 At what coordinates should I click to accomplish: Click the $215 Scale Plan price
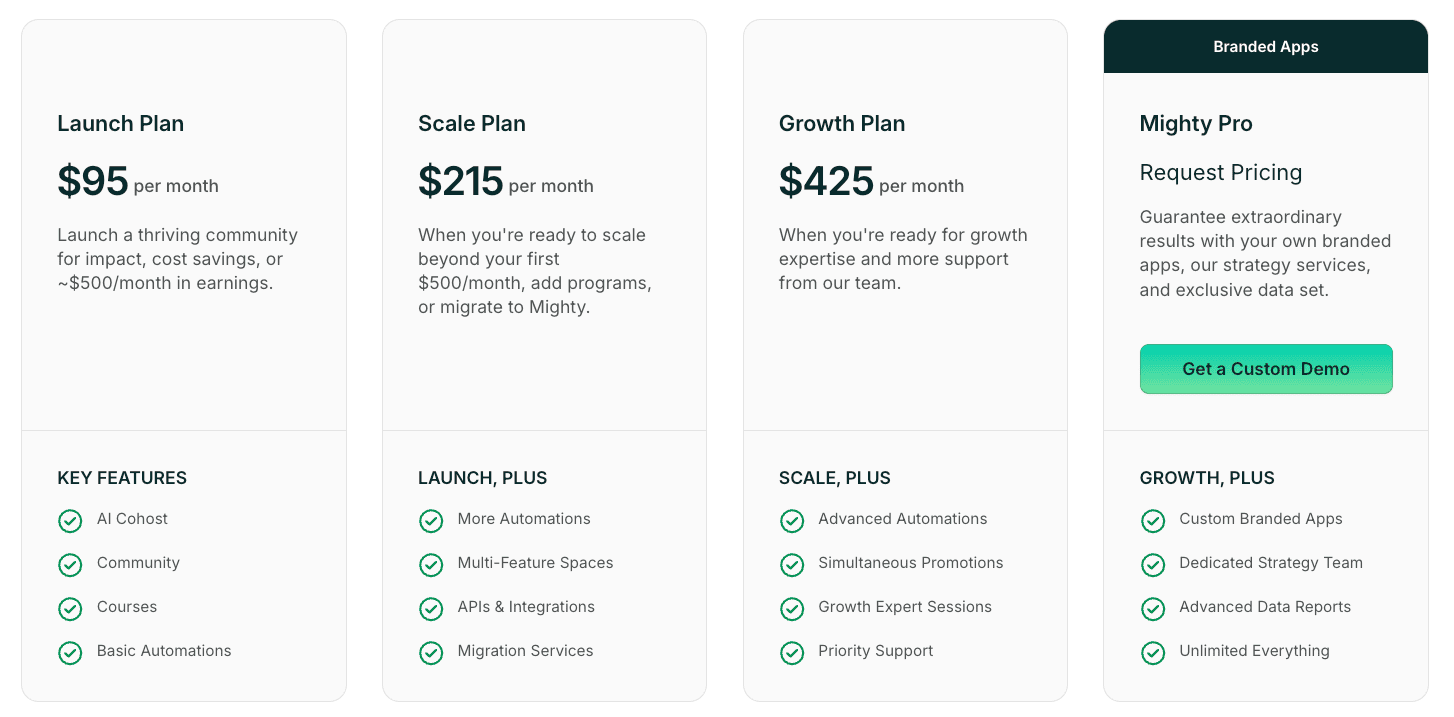460,181
